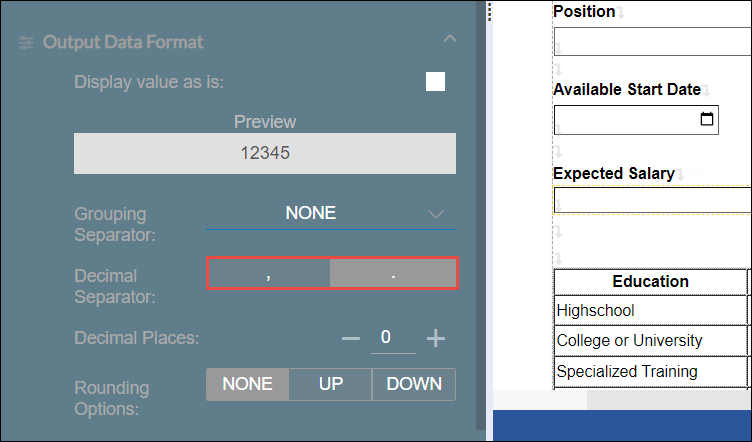Decrease Decimal Places with the minus icon
The image size is (752, 442).
point(350,338)
